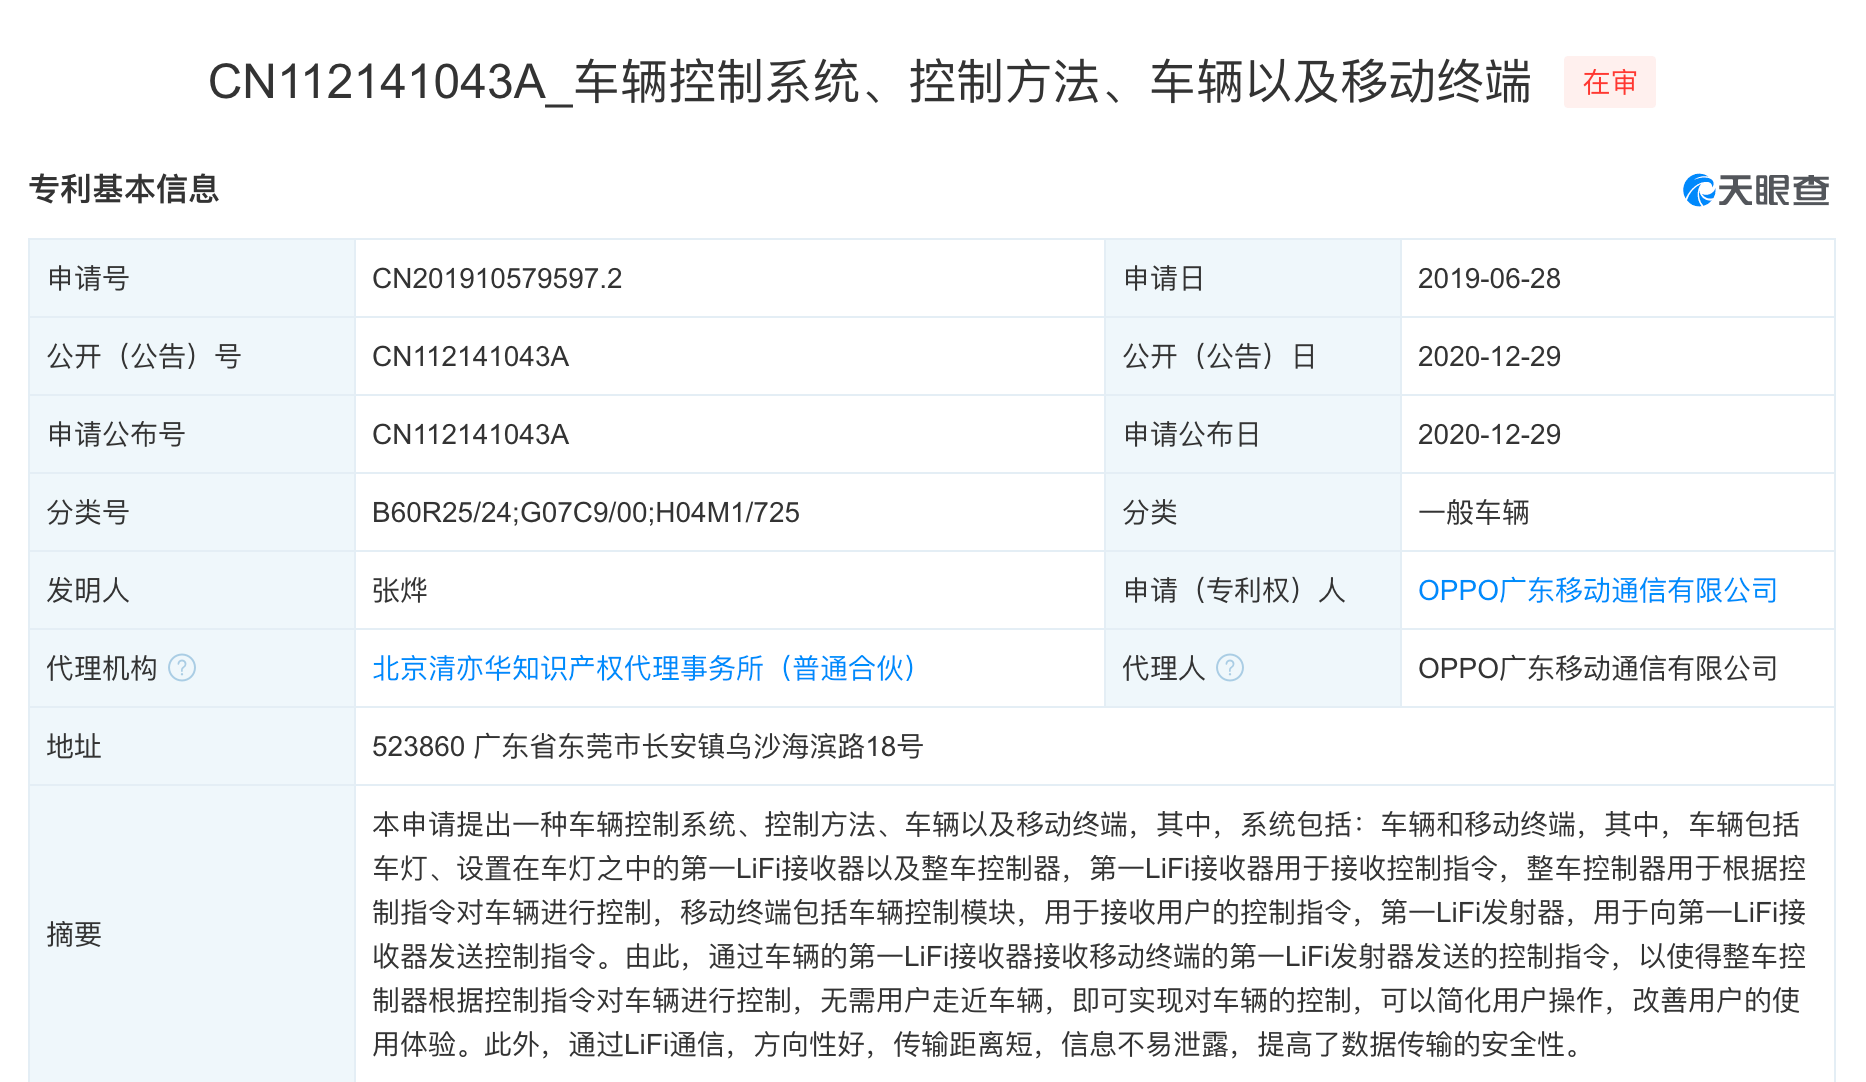Screen dimensions: 1866x1082
Task: Click the 申请号 label cell
Action: click(x=192, y=279)
